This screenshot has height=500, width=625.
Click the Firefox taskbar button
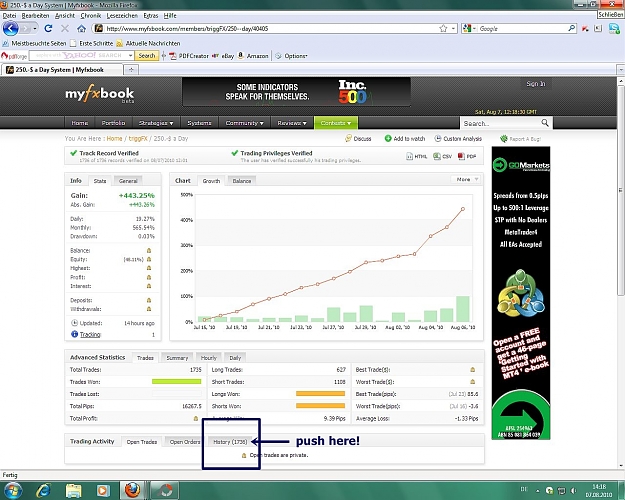133,490
